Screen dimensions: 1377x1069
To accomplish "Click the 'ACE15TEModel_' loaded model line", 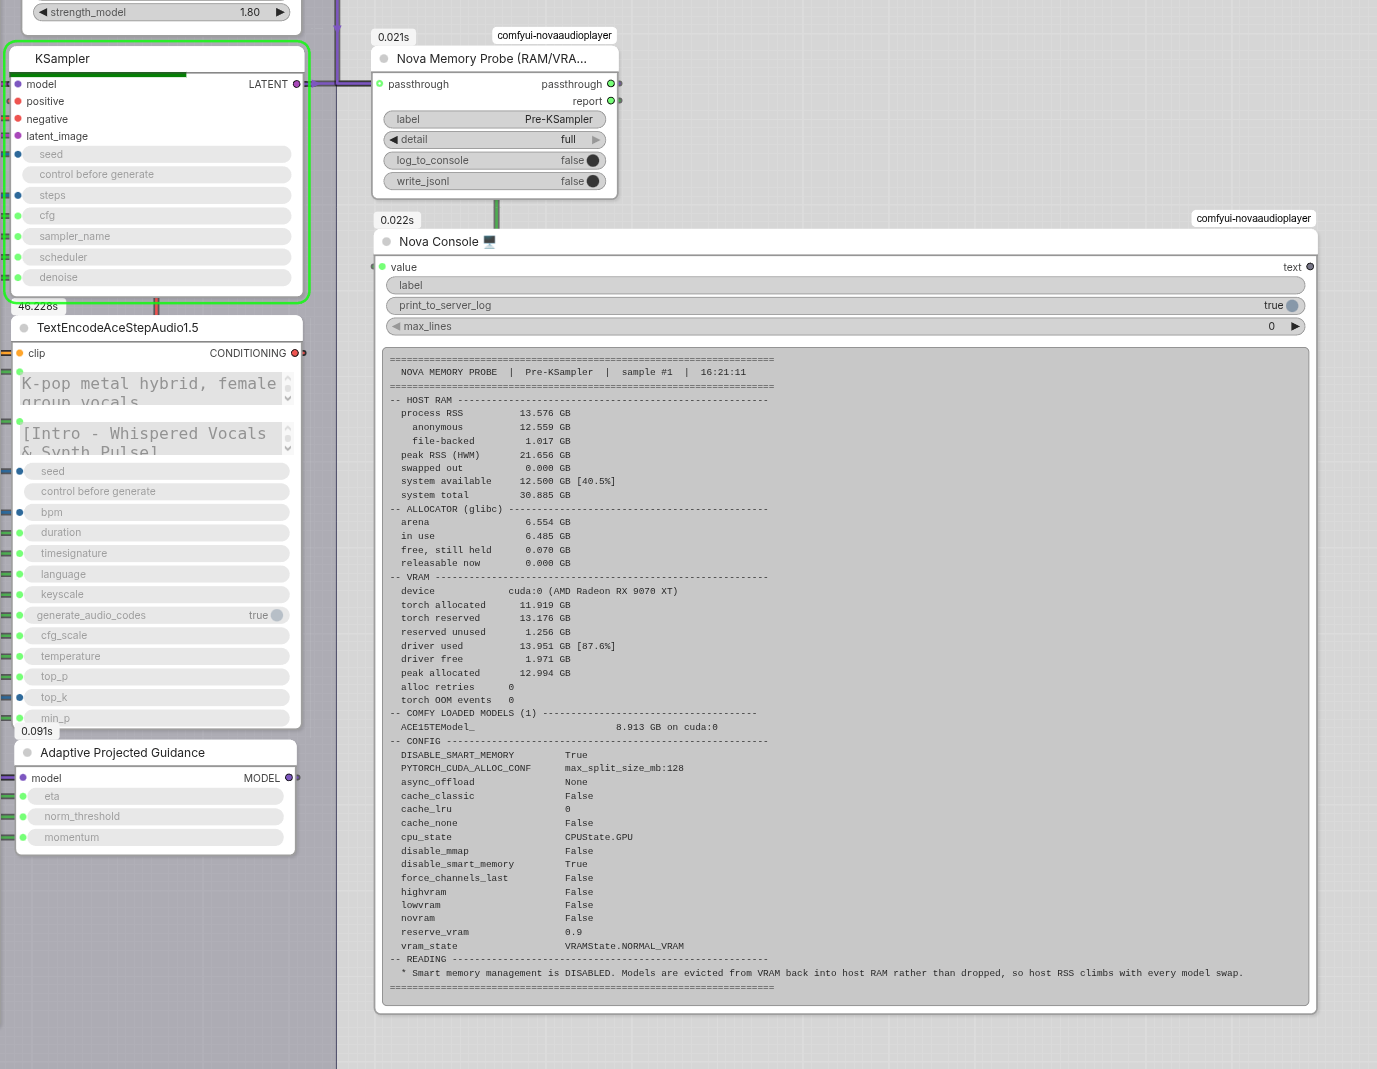I will point(559,727).
